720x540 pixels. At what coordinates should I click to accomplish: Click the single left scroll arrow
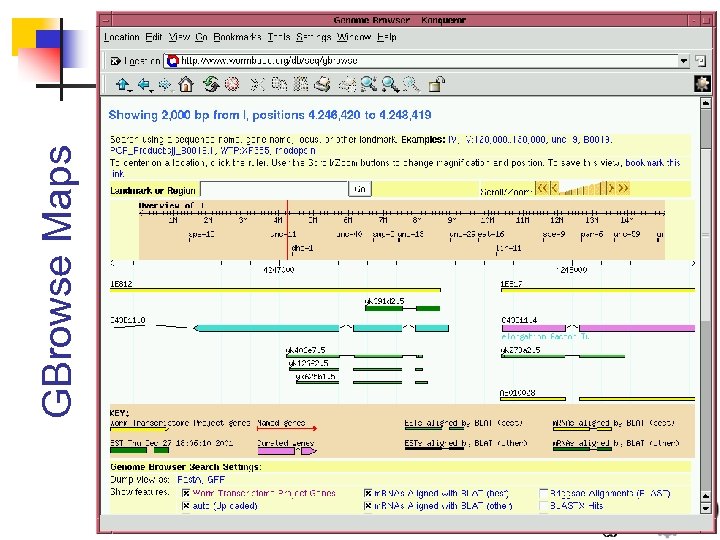click(x=554, y=188)
